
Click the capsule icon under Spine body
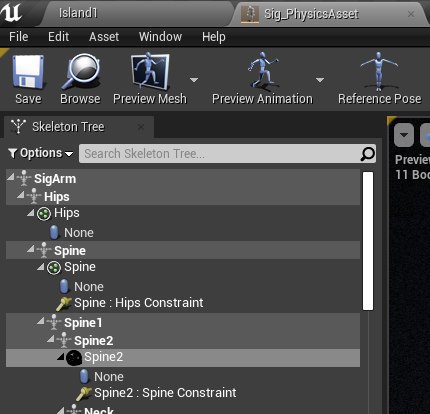point(64,286)
